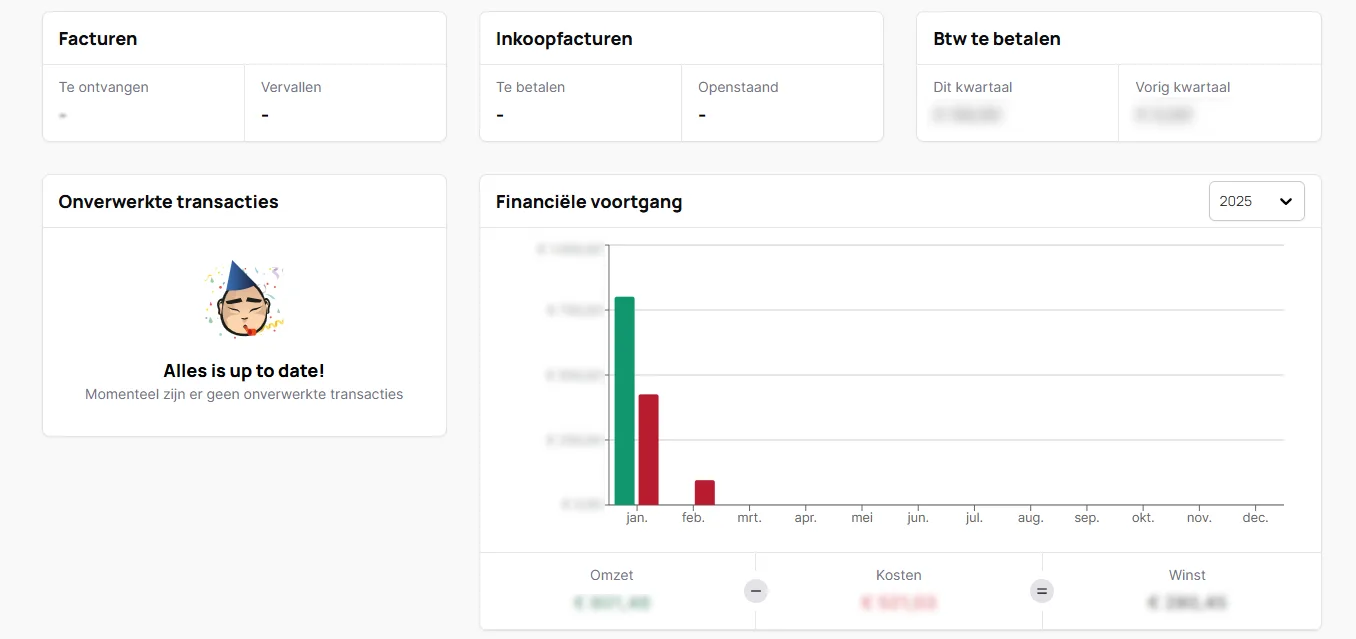Click the red February costs bar
Image resolution: width=1356 pixels, height=639 pixels.
point(705,492)
